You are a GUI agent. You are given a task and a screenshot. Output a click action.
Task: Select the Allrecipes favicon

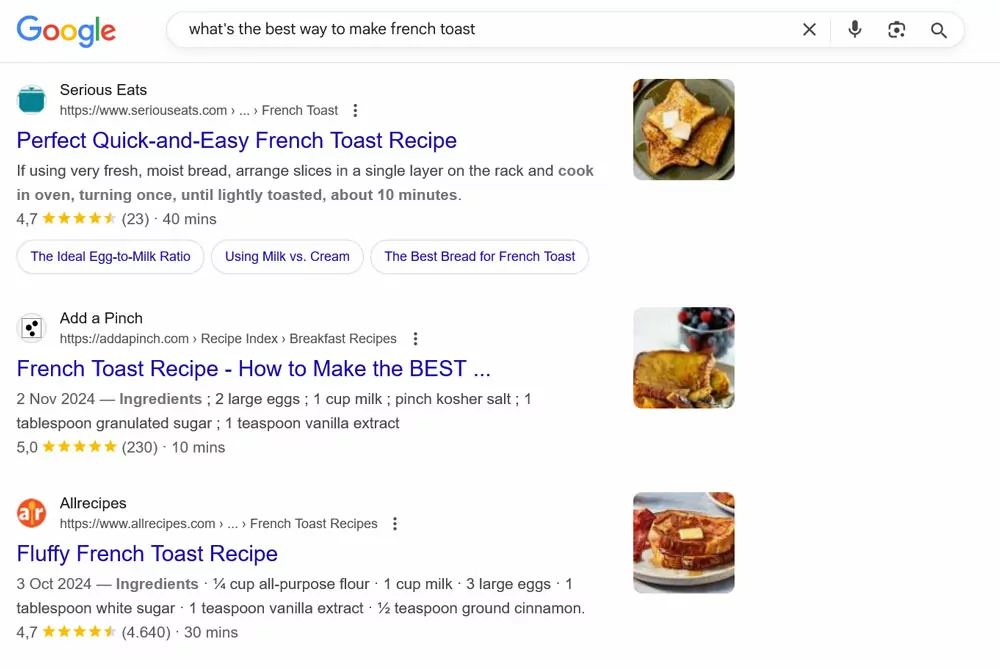[x=31, y=513]
